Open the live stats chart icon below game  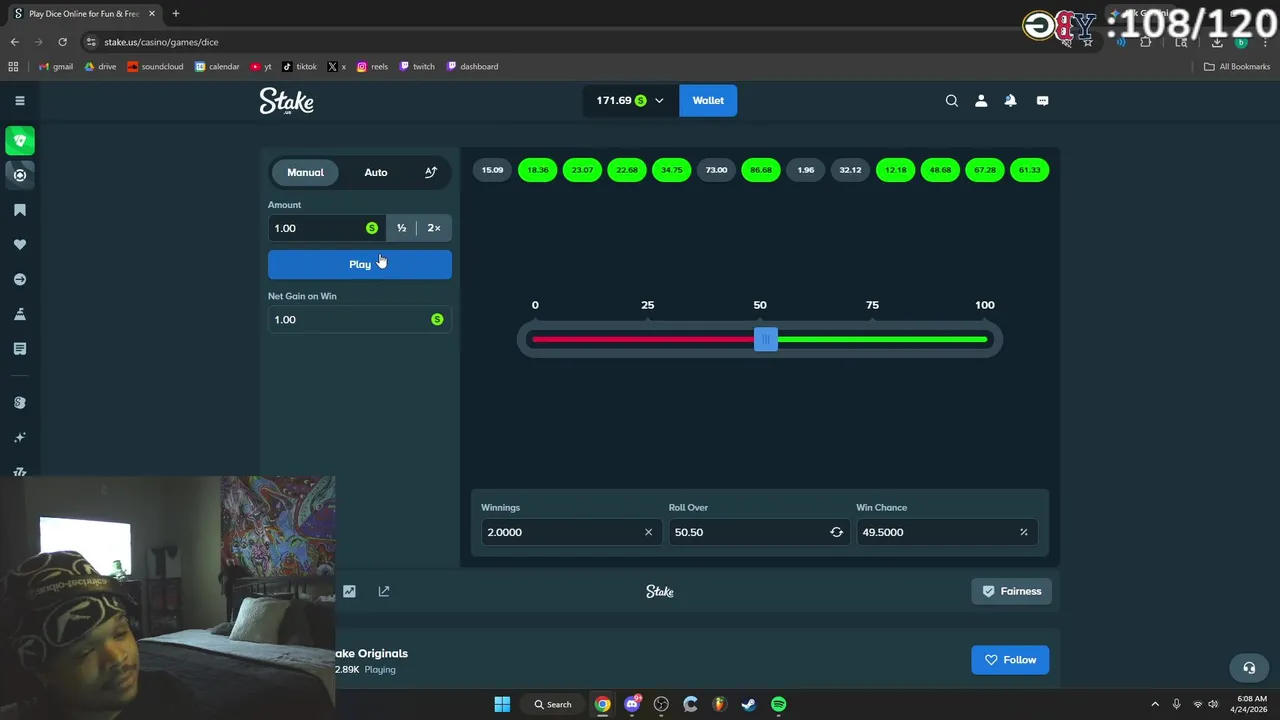[349, 591]
